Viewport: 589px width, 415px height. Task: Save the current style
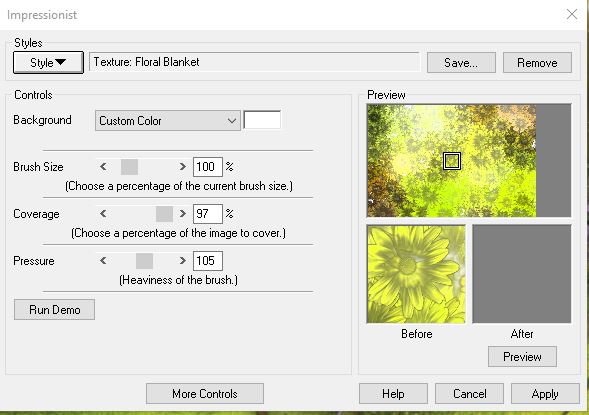click(461, 62)
